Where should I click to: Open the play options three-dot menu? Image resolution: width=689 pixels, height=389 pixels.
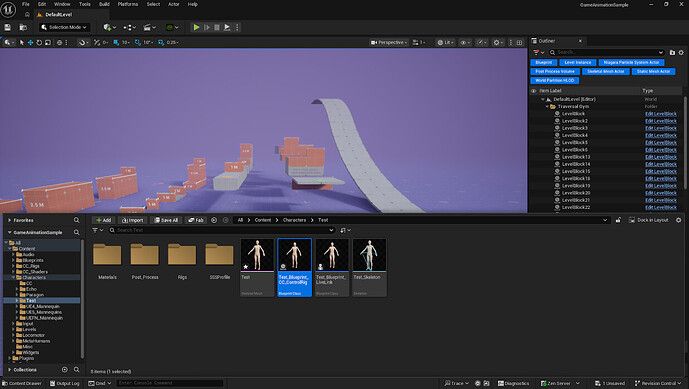pos(237,27)
